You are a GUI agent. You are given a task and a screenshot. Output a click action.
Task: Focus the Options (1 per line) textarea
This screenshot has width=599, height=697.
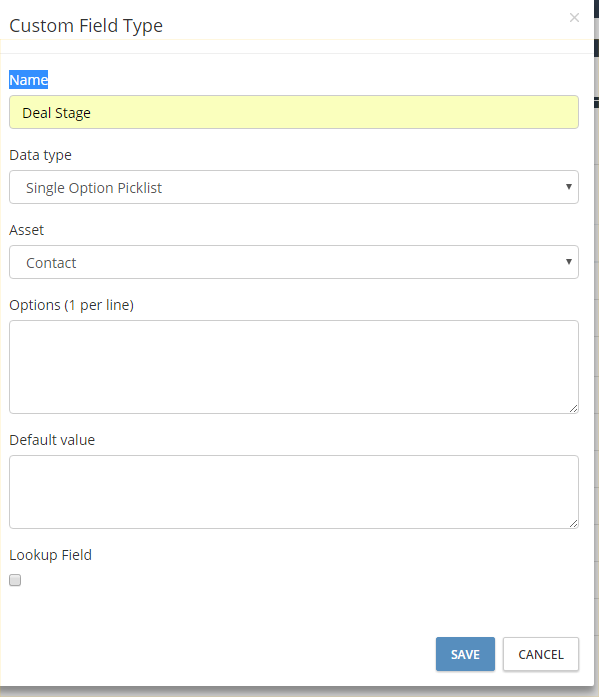[294, 367]
